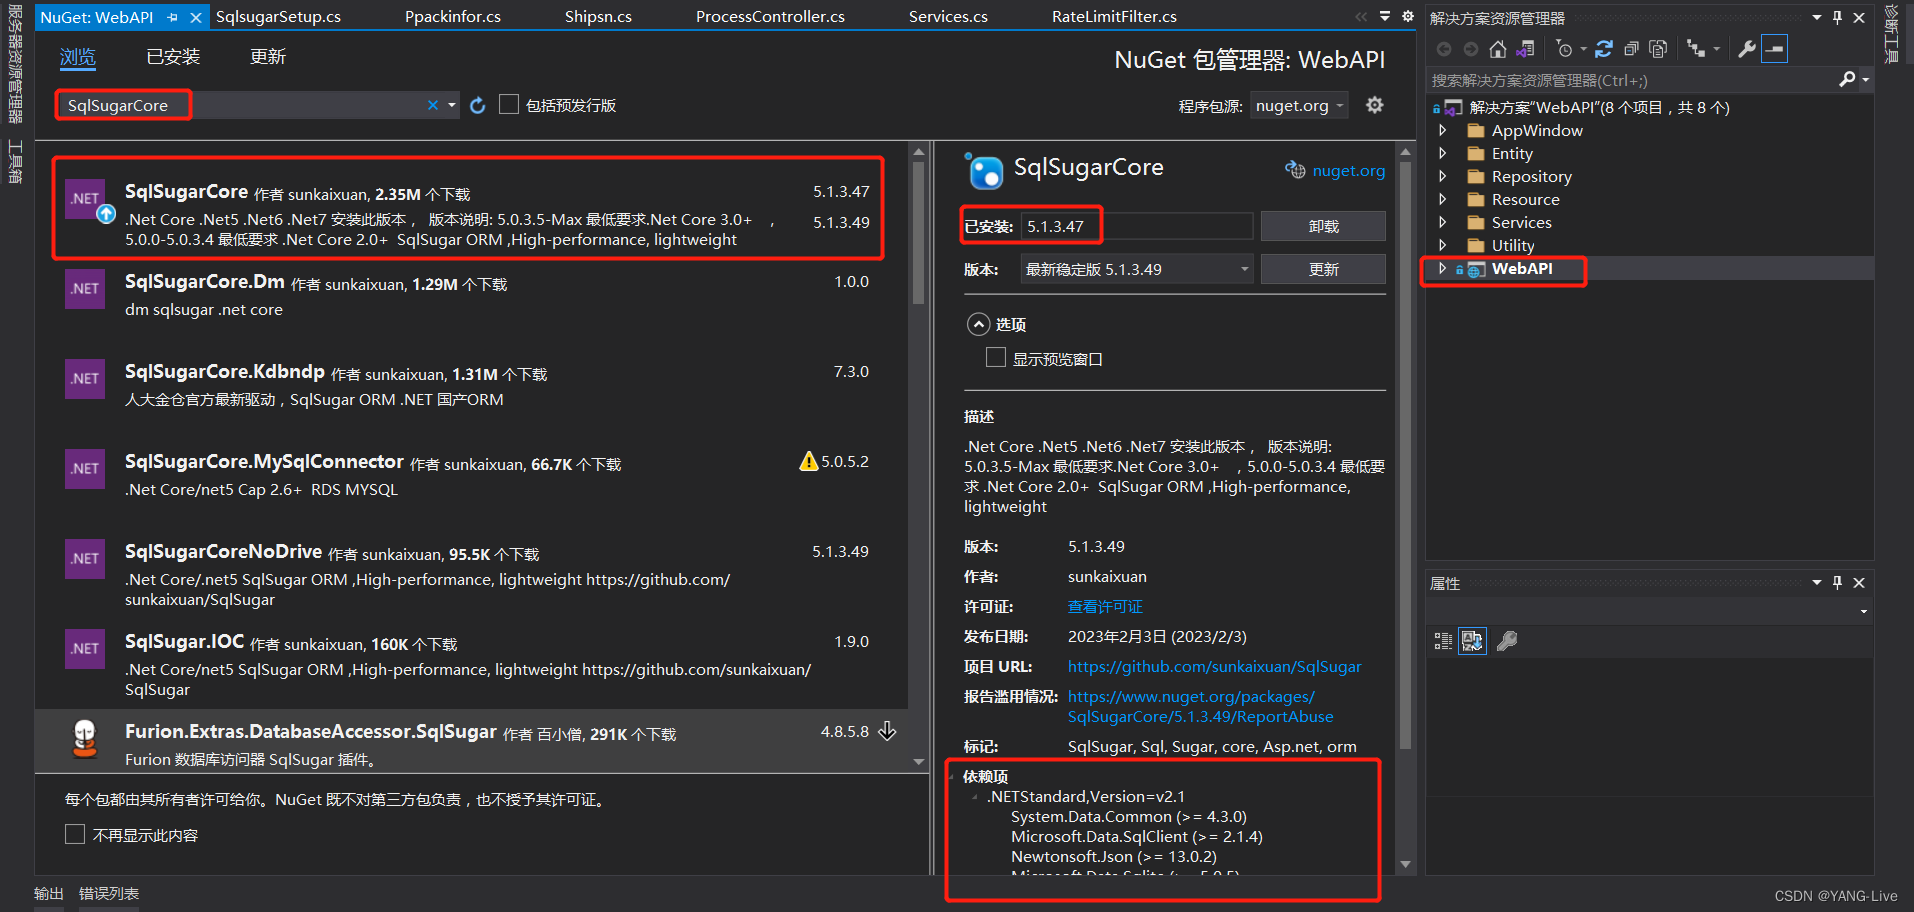Expand the AppWindow folder
Image resolution: width=1914 pixels, height=912 pixels.
click(1442, 130)
